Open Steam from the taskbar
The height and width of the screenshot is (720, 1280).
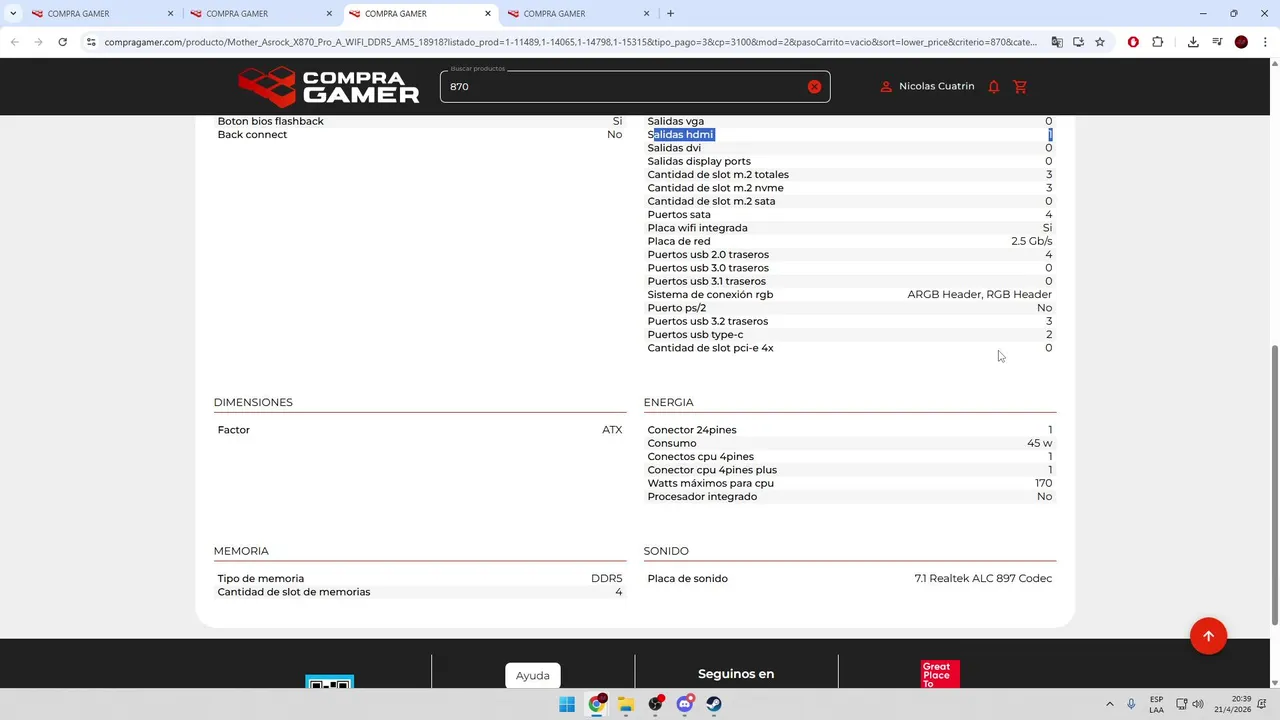(x=714, y=704)
